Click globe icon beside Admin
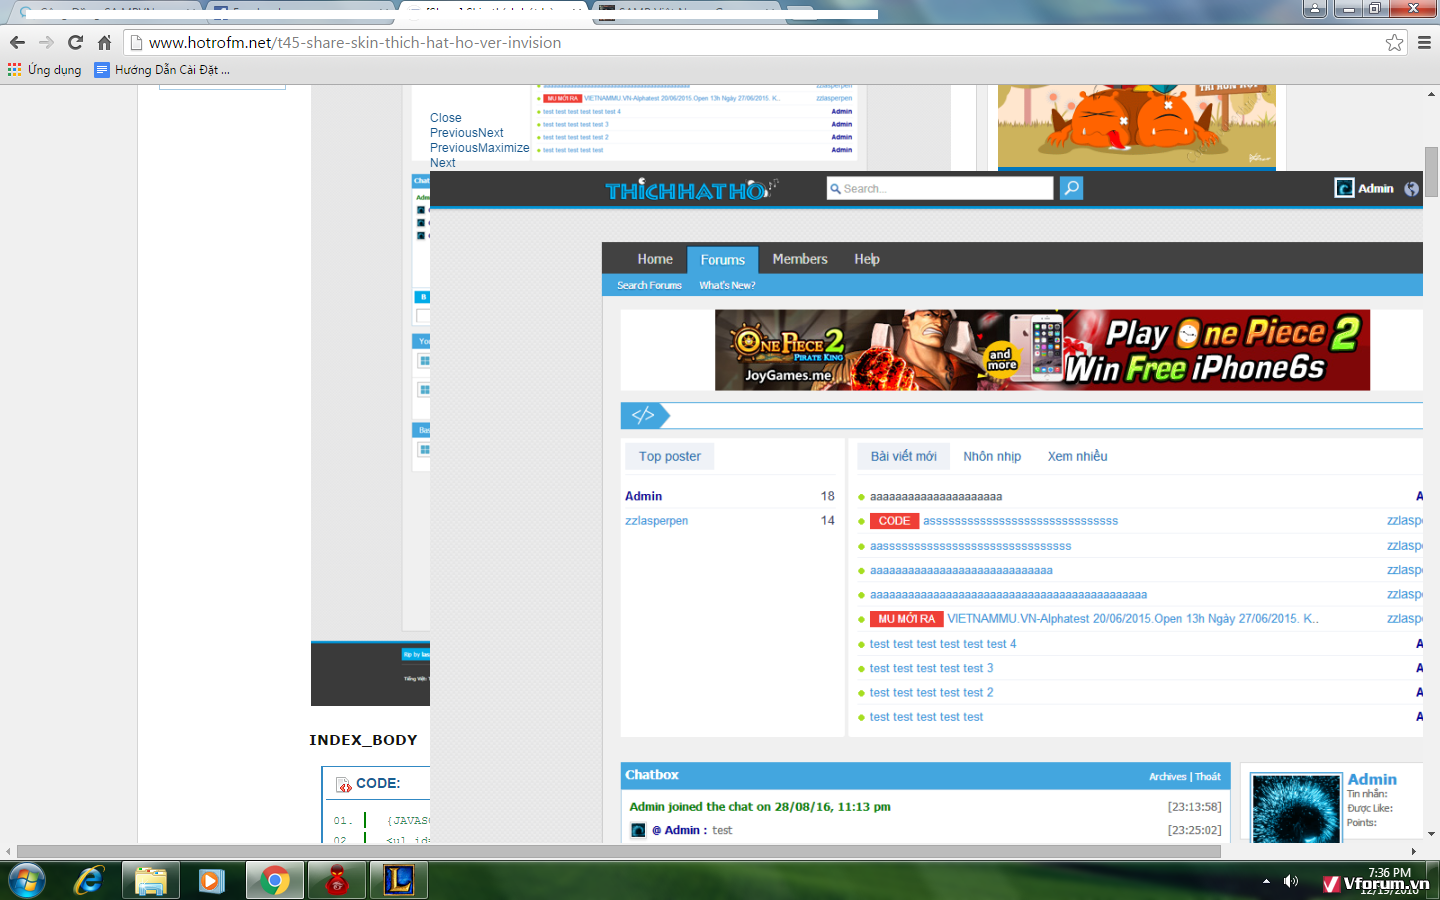The width and height of the screenshot is (1440, 900). 1411,188
